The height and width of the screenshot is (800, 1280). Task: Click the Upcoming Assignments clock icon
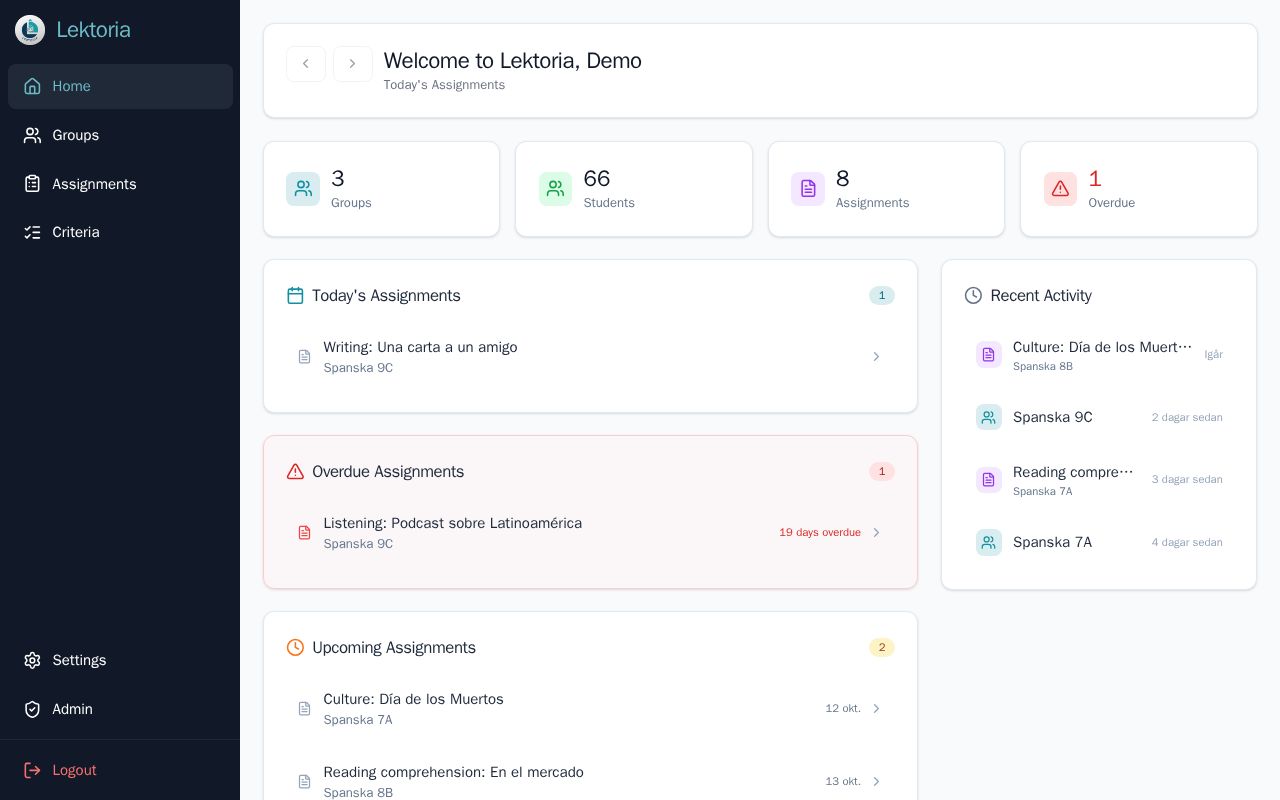coord(295,647)
